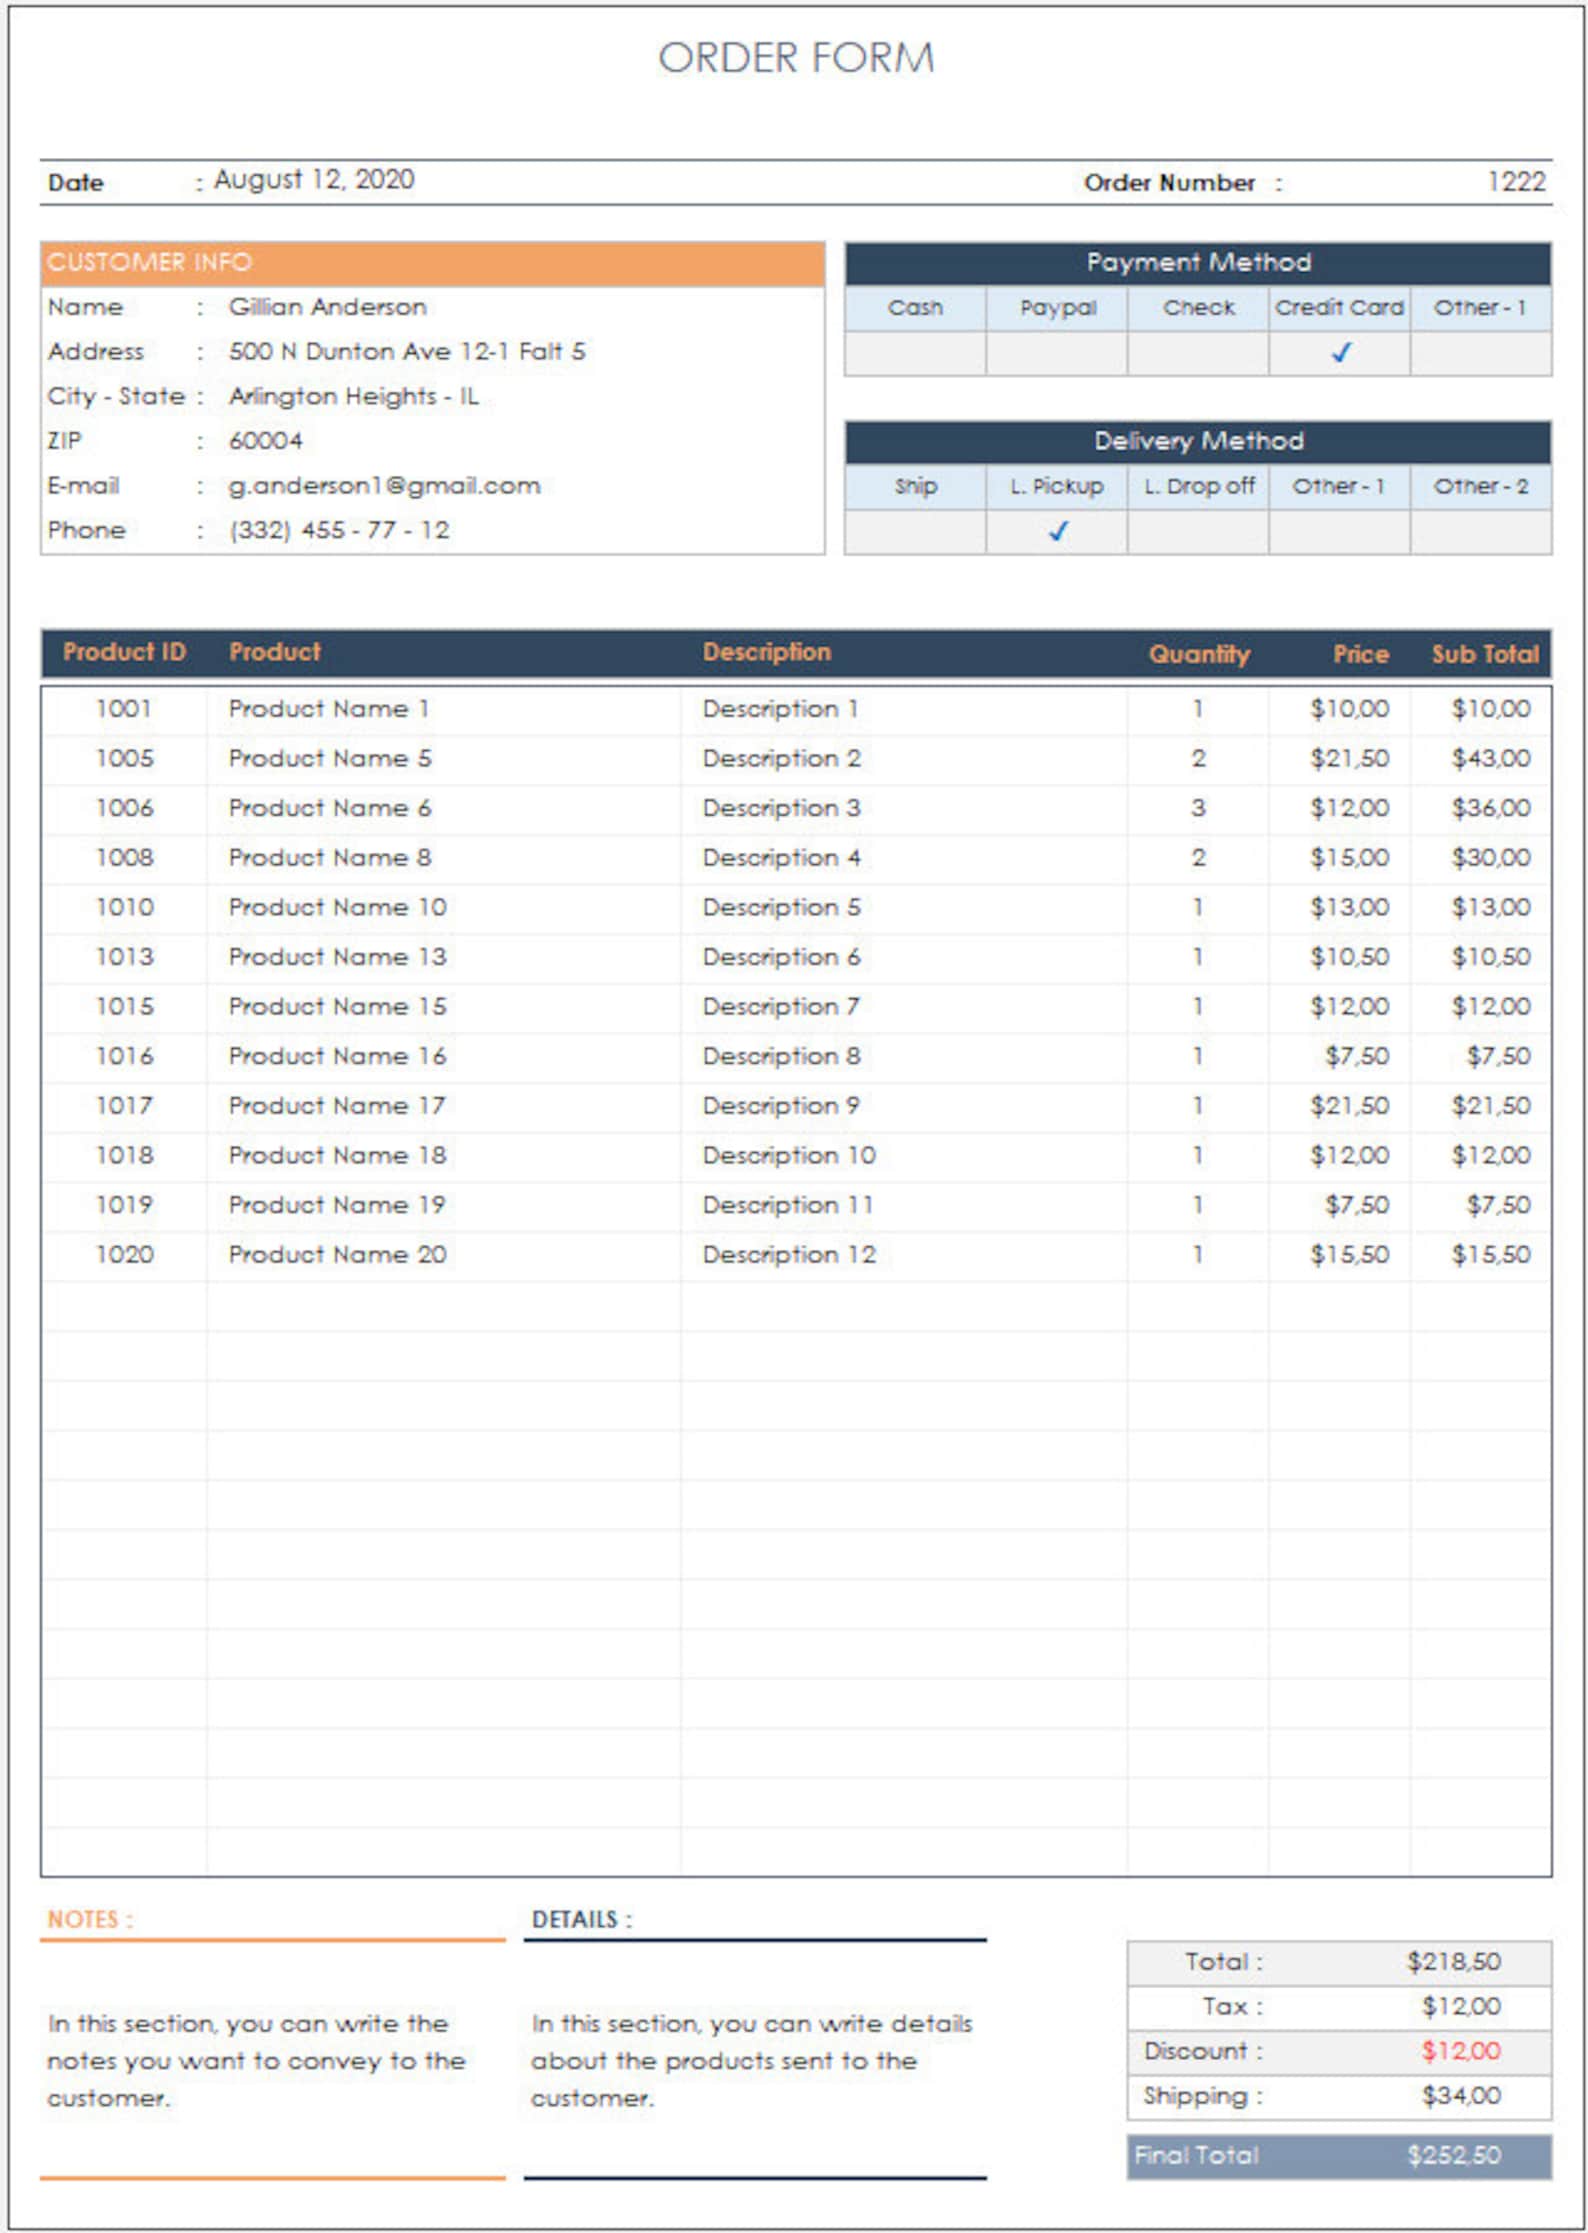
Task: Click the $36,00 subtotal cell
Action: point(1480,808)
